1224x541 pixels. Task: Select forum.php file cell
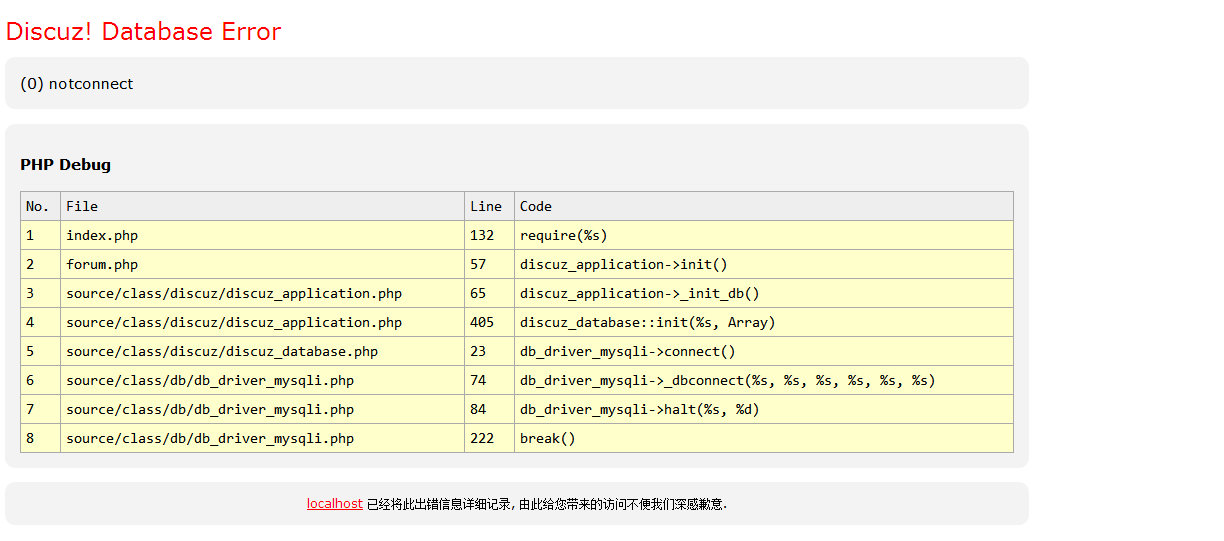point(262,264)
